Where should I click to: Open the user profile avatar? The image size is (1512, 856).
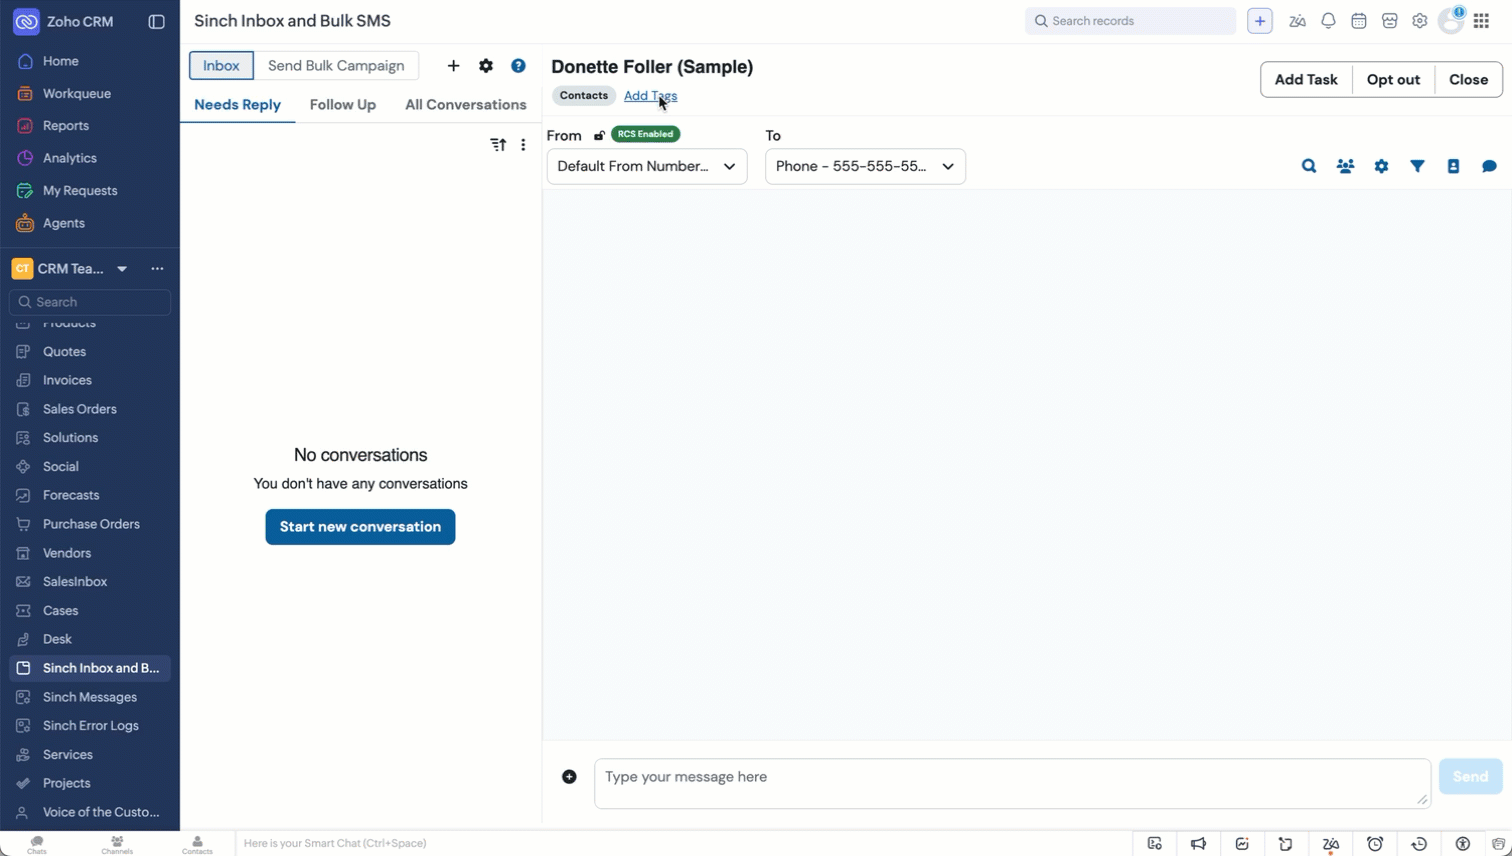tap(1451, 21)
